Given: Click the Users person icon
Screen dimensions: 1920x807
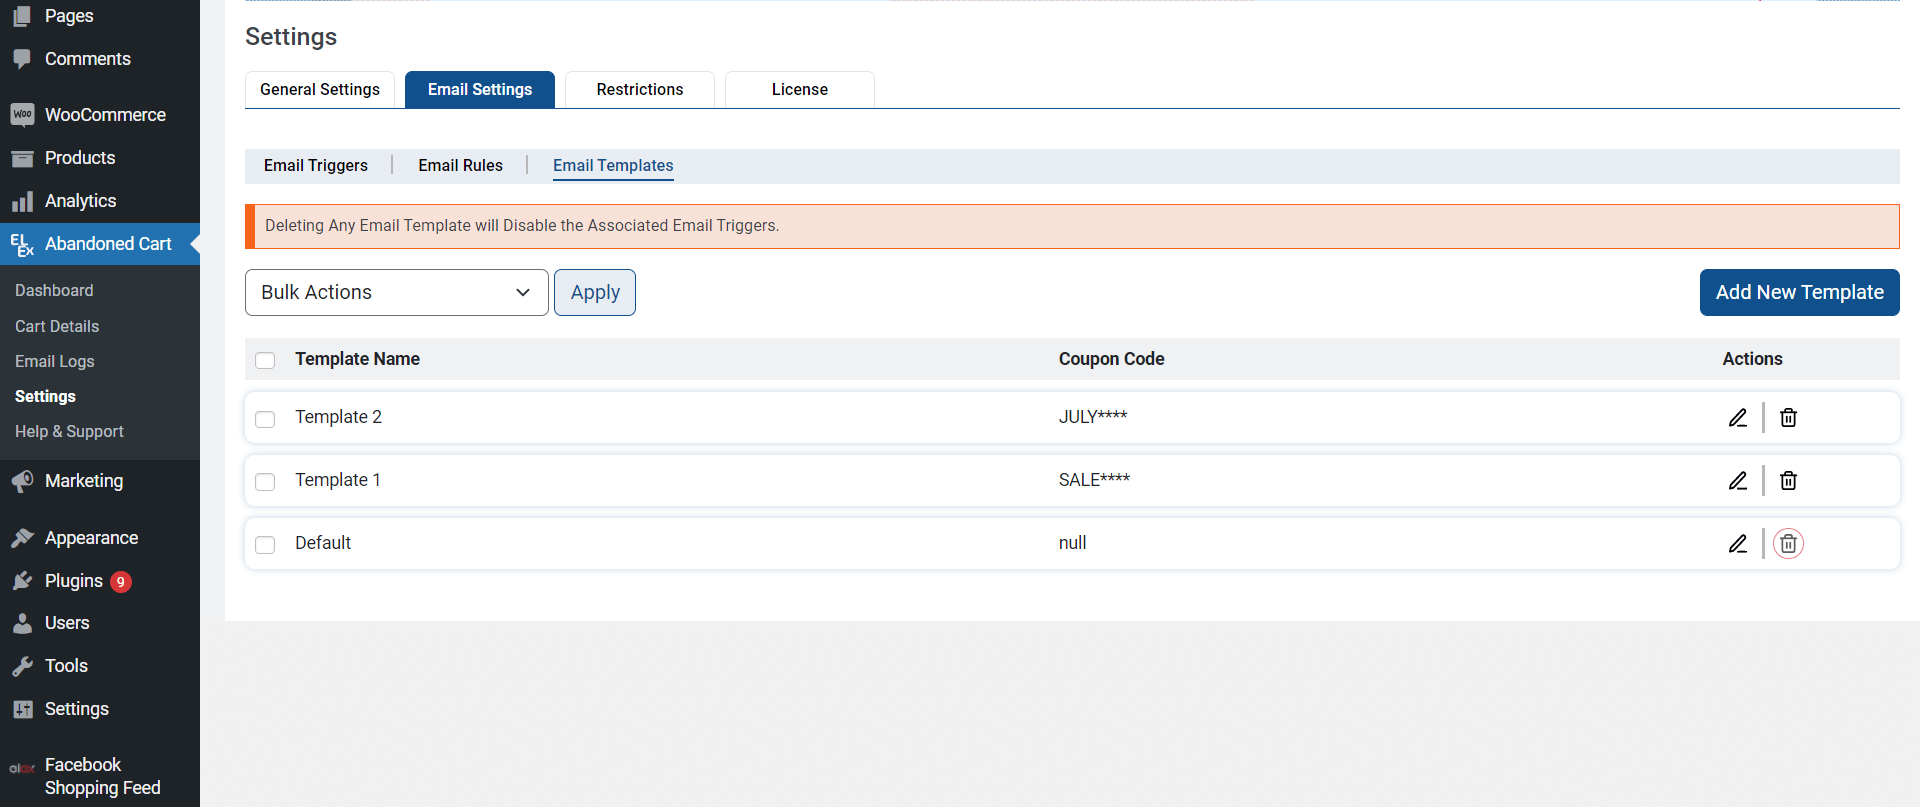Looking at the screenshot, I should click(x=22, y=623).
